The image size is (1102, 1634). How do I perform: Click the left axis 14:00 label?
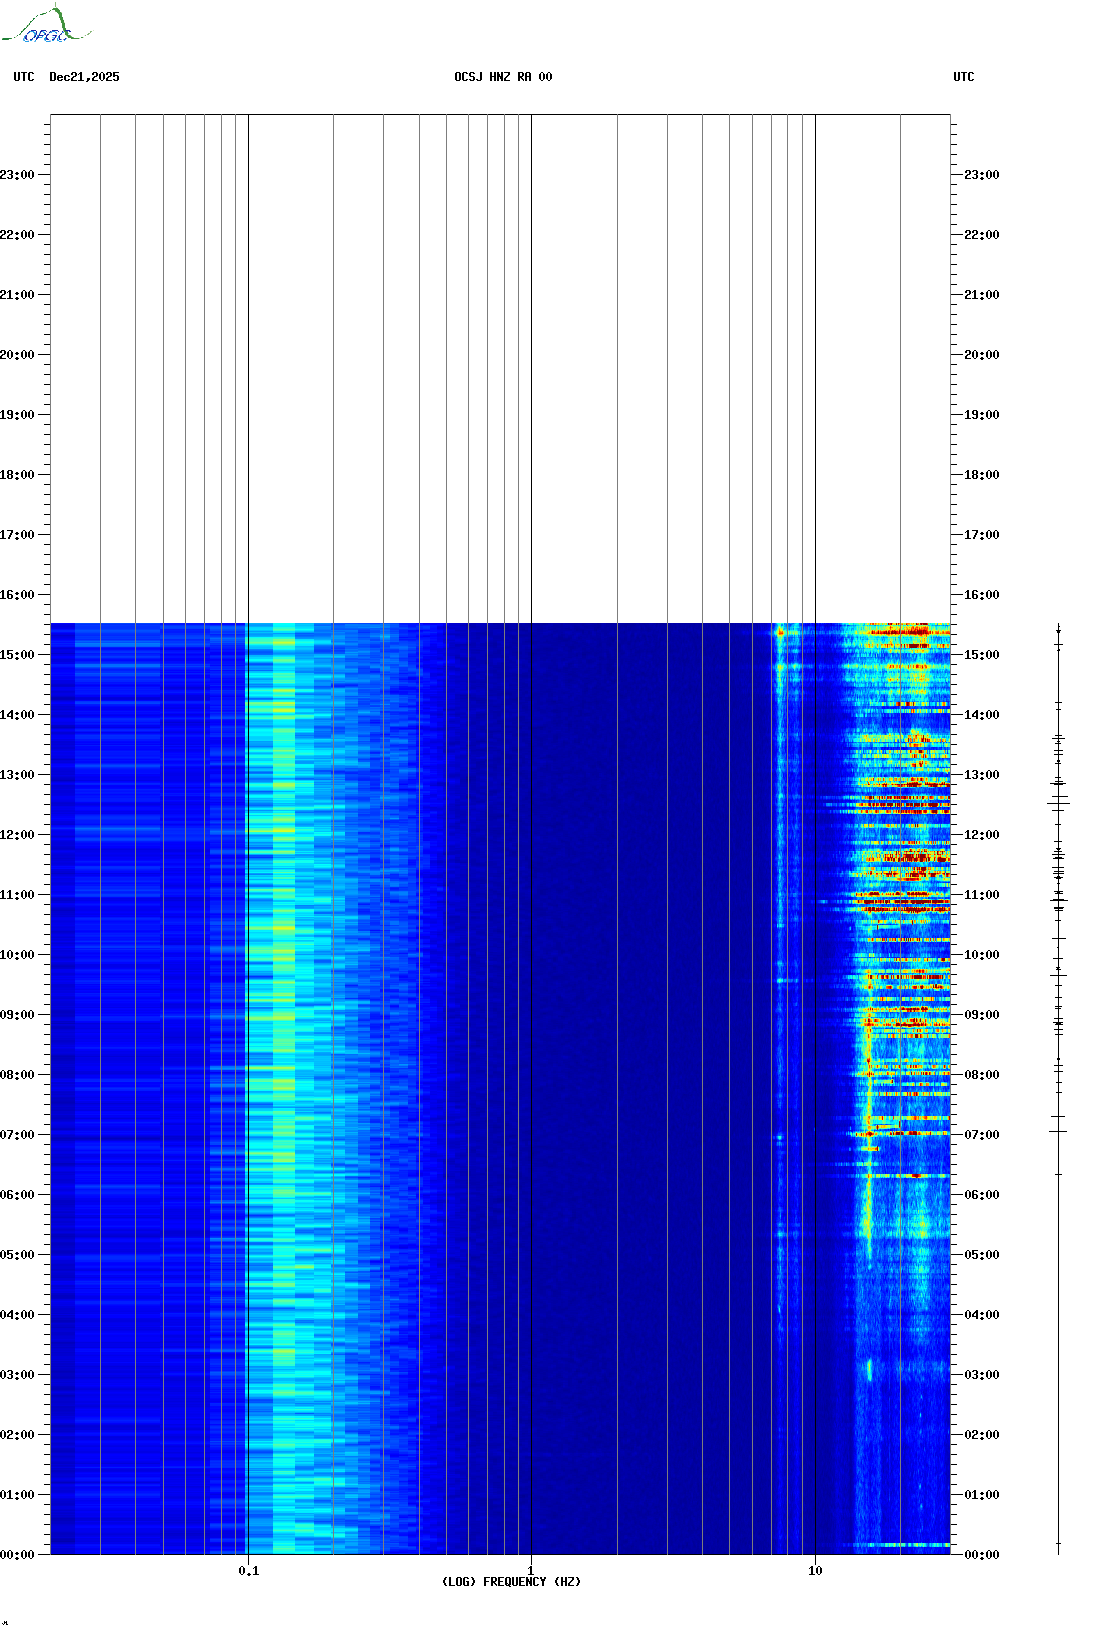coord(17,715)
